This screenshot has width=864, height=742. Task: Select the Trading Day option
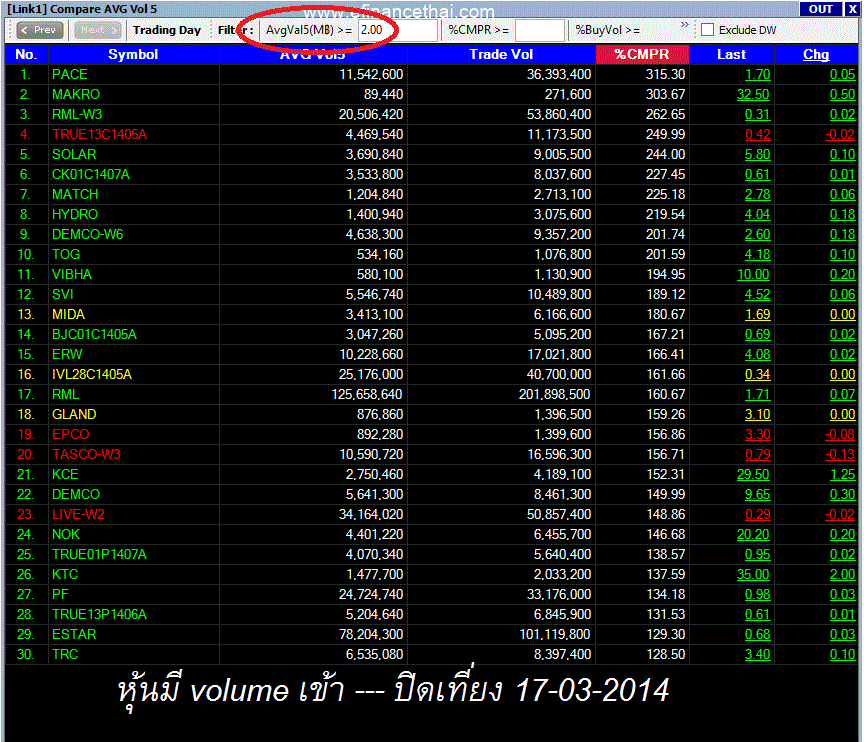pos(166,30)
